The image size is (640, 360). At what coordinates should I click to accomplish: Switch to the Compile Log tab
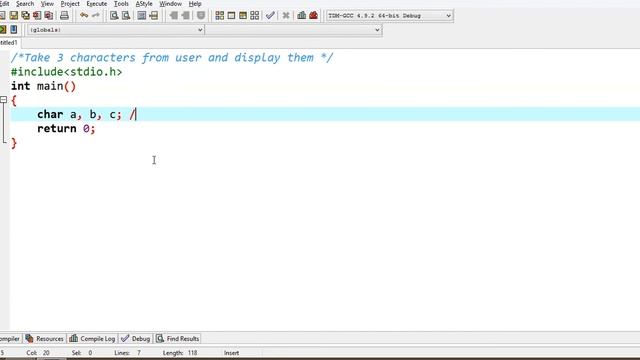coord(92,338)
